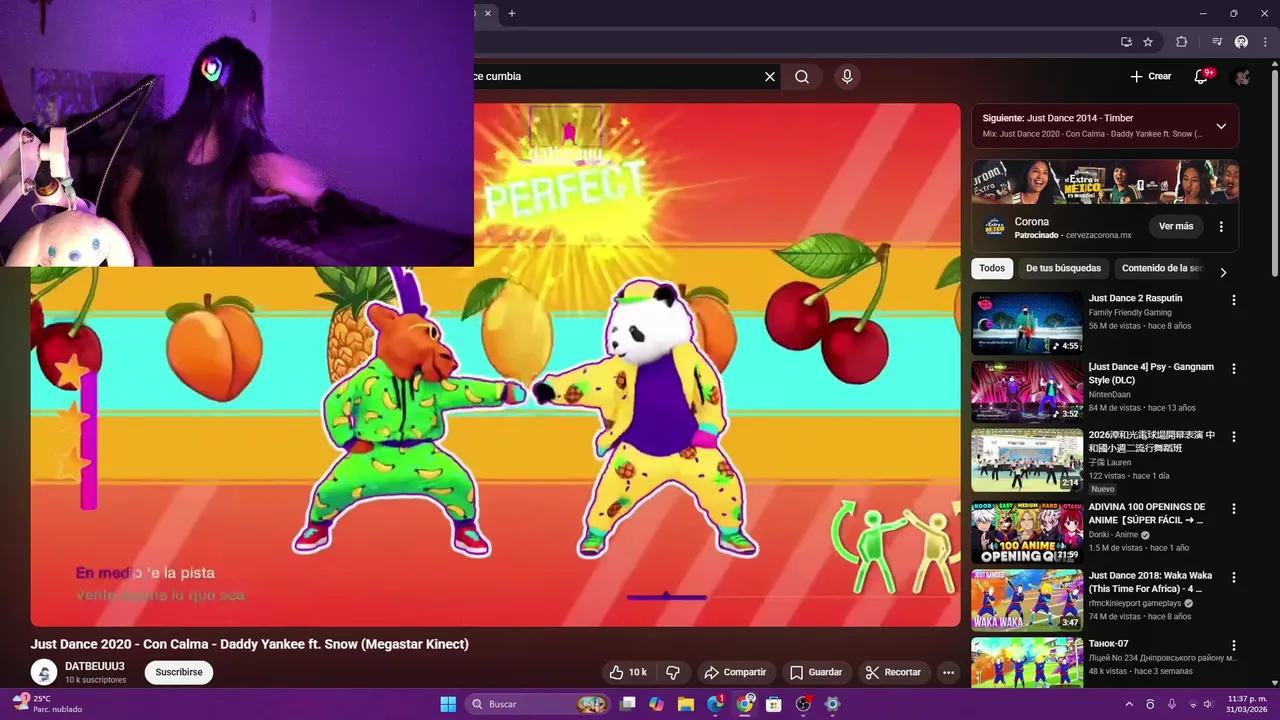1280x720 pixels.
Task: Open Waka Waka video thumbnail
Action: (1027, 600)
